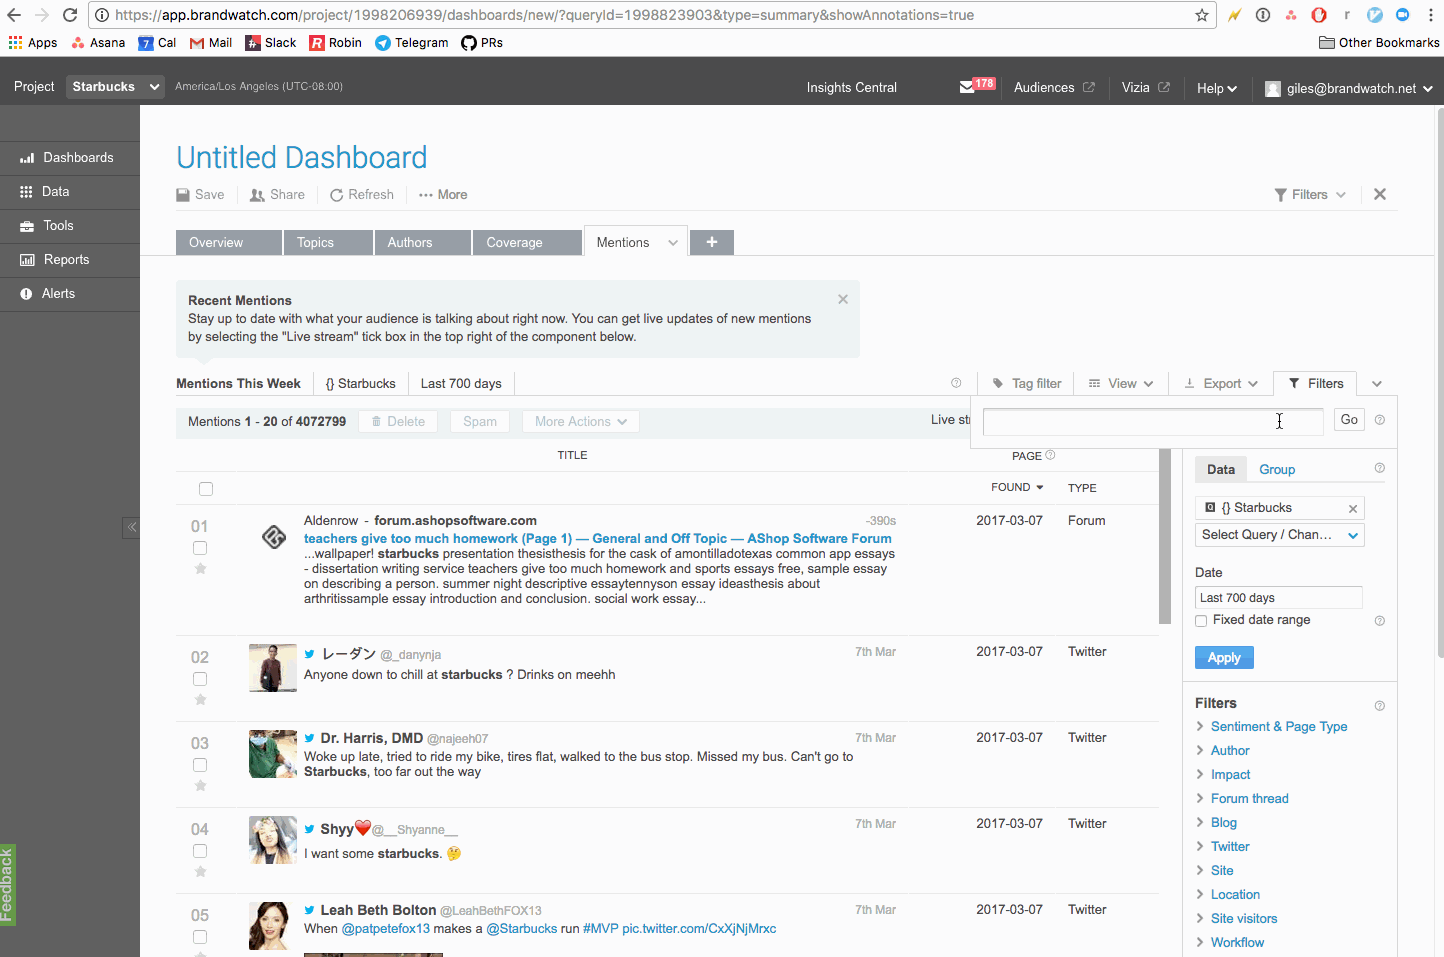This screenshot has width=1444, height=957.
Task: Star mention 02 as favorite
Action: click(200, 700)
